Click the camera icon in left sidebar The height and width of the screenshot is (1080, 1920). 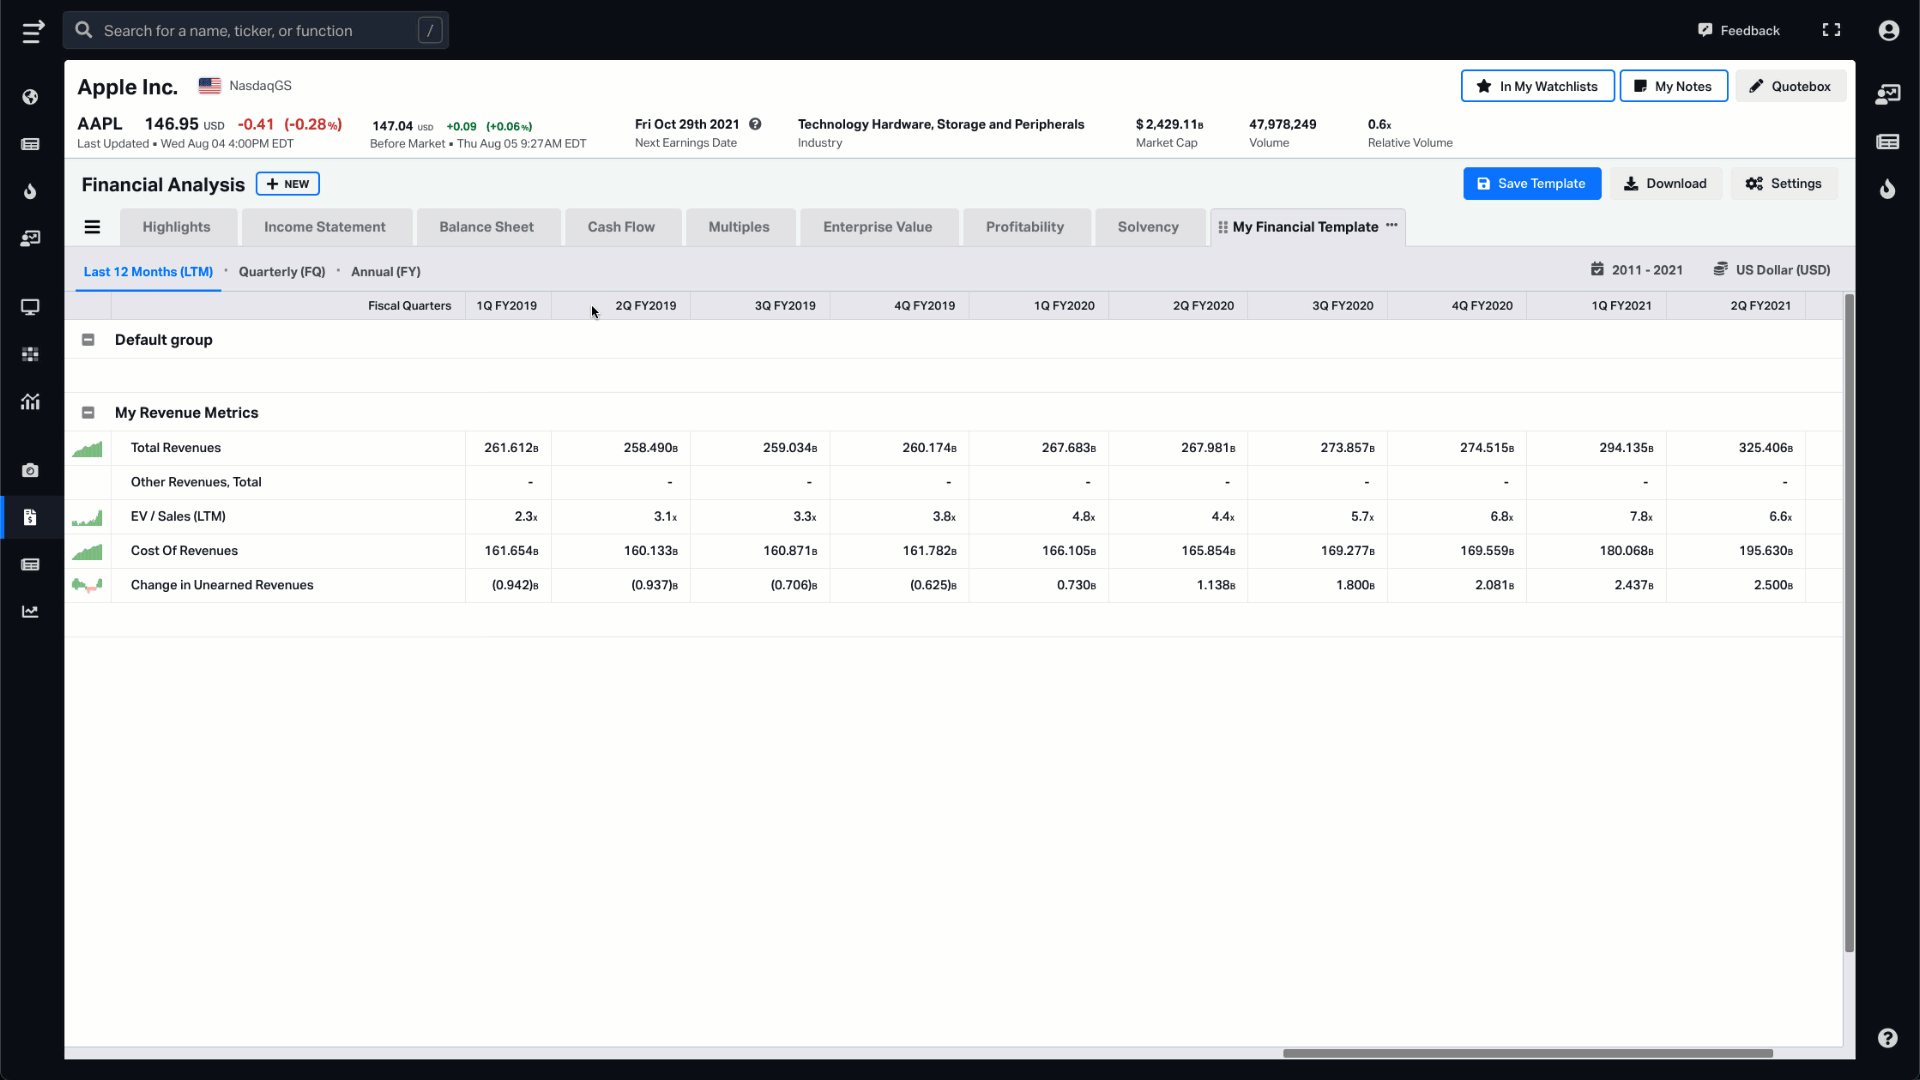[x=30, y=470]
